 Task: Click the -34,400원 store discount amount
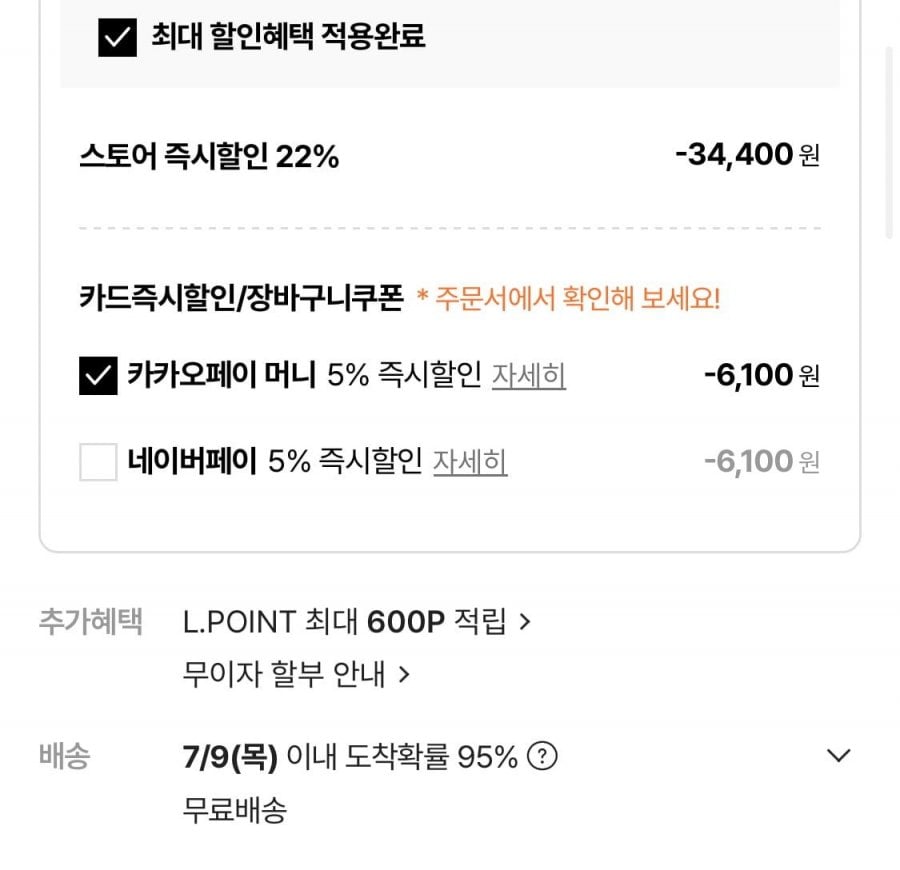747,154
